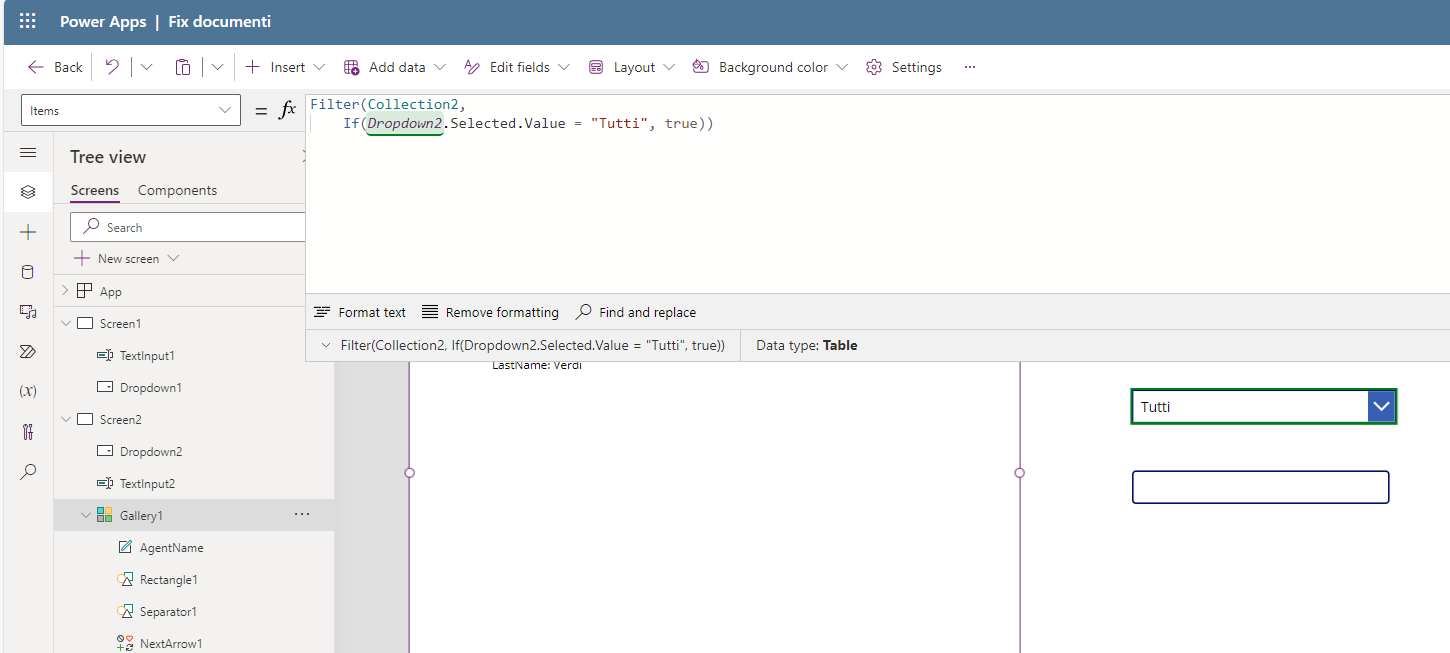This screenshot has width=1450, height=653.
Task: Open the Data sources panel icon
Action: click(28, 271)
